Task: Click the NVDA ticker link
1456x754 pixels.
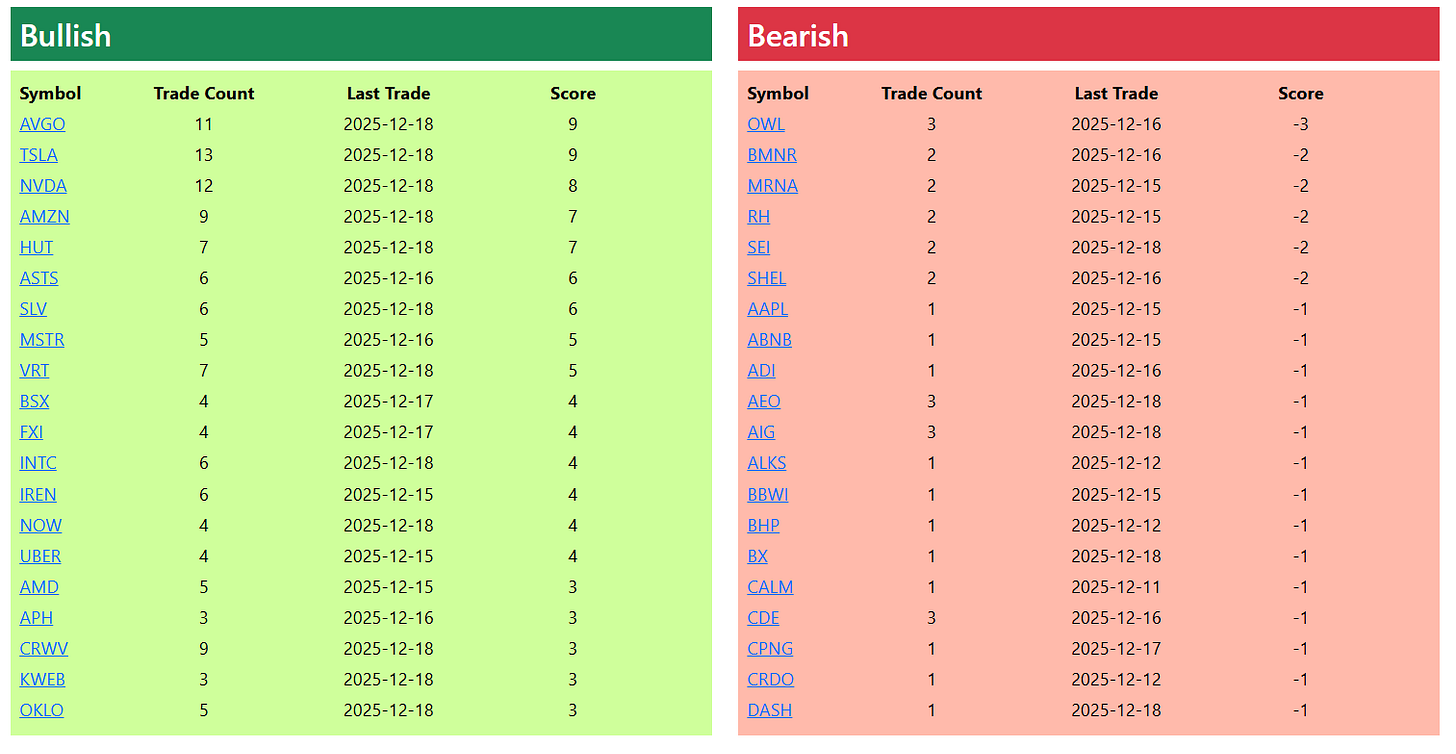Action: (43, 186)
